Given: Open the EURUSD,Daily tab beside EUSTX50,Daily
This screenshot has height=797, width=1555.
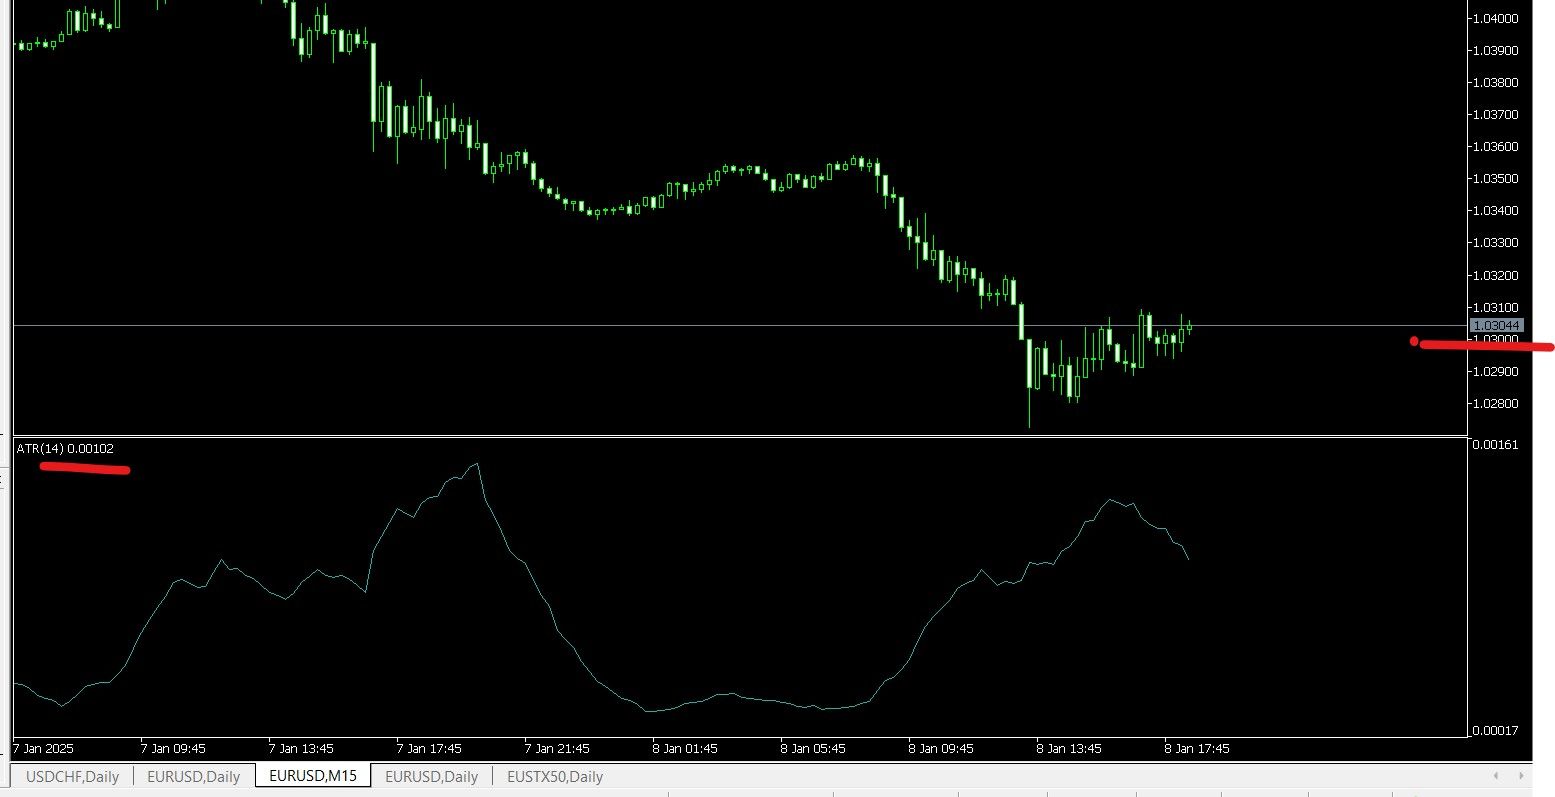Looking at the screenshot, I should (431, 776).
